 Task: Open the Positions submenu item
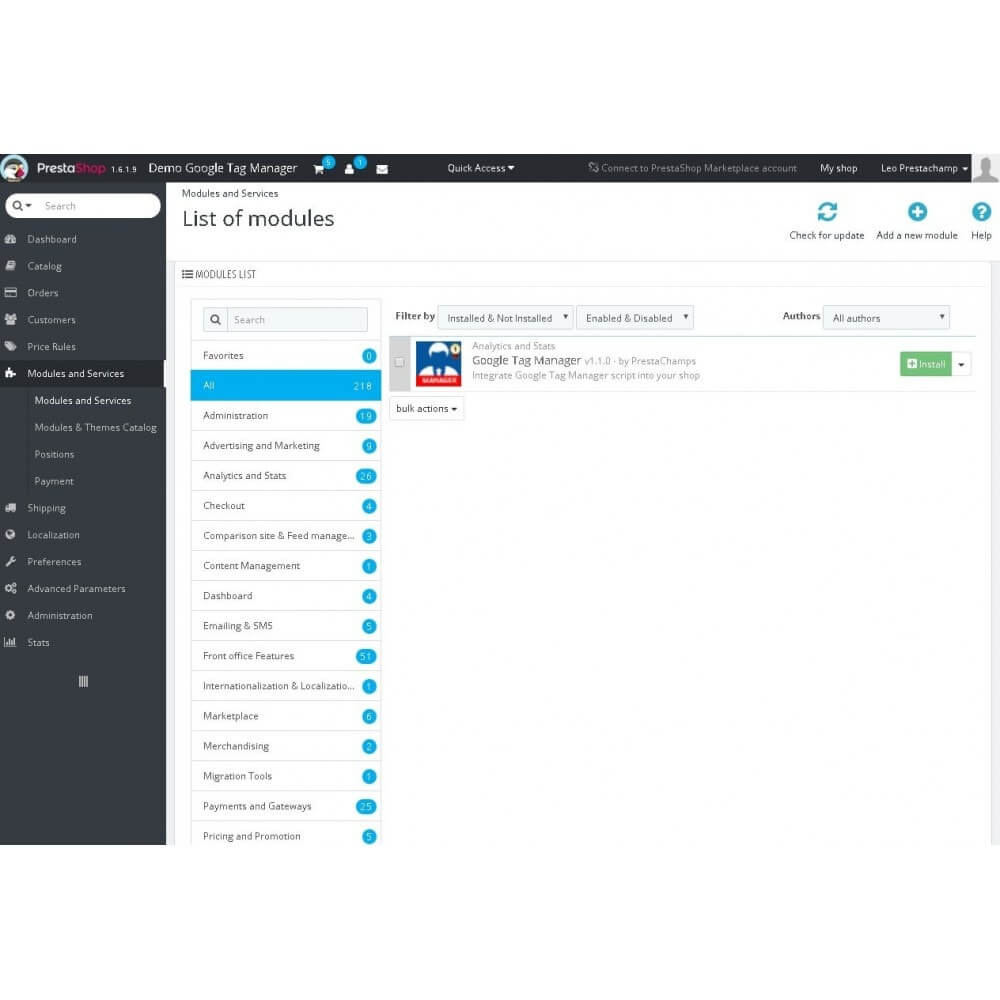54,454
